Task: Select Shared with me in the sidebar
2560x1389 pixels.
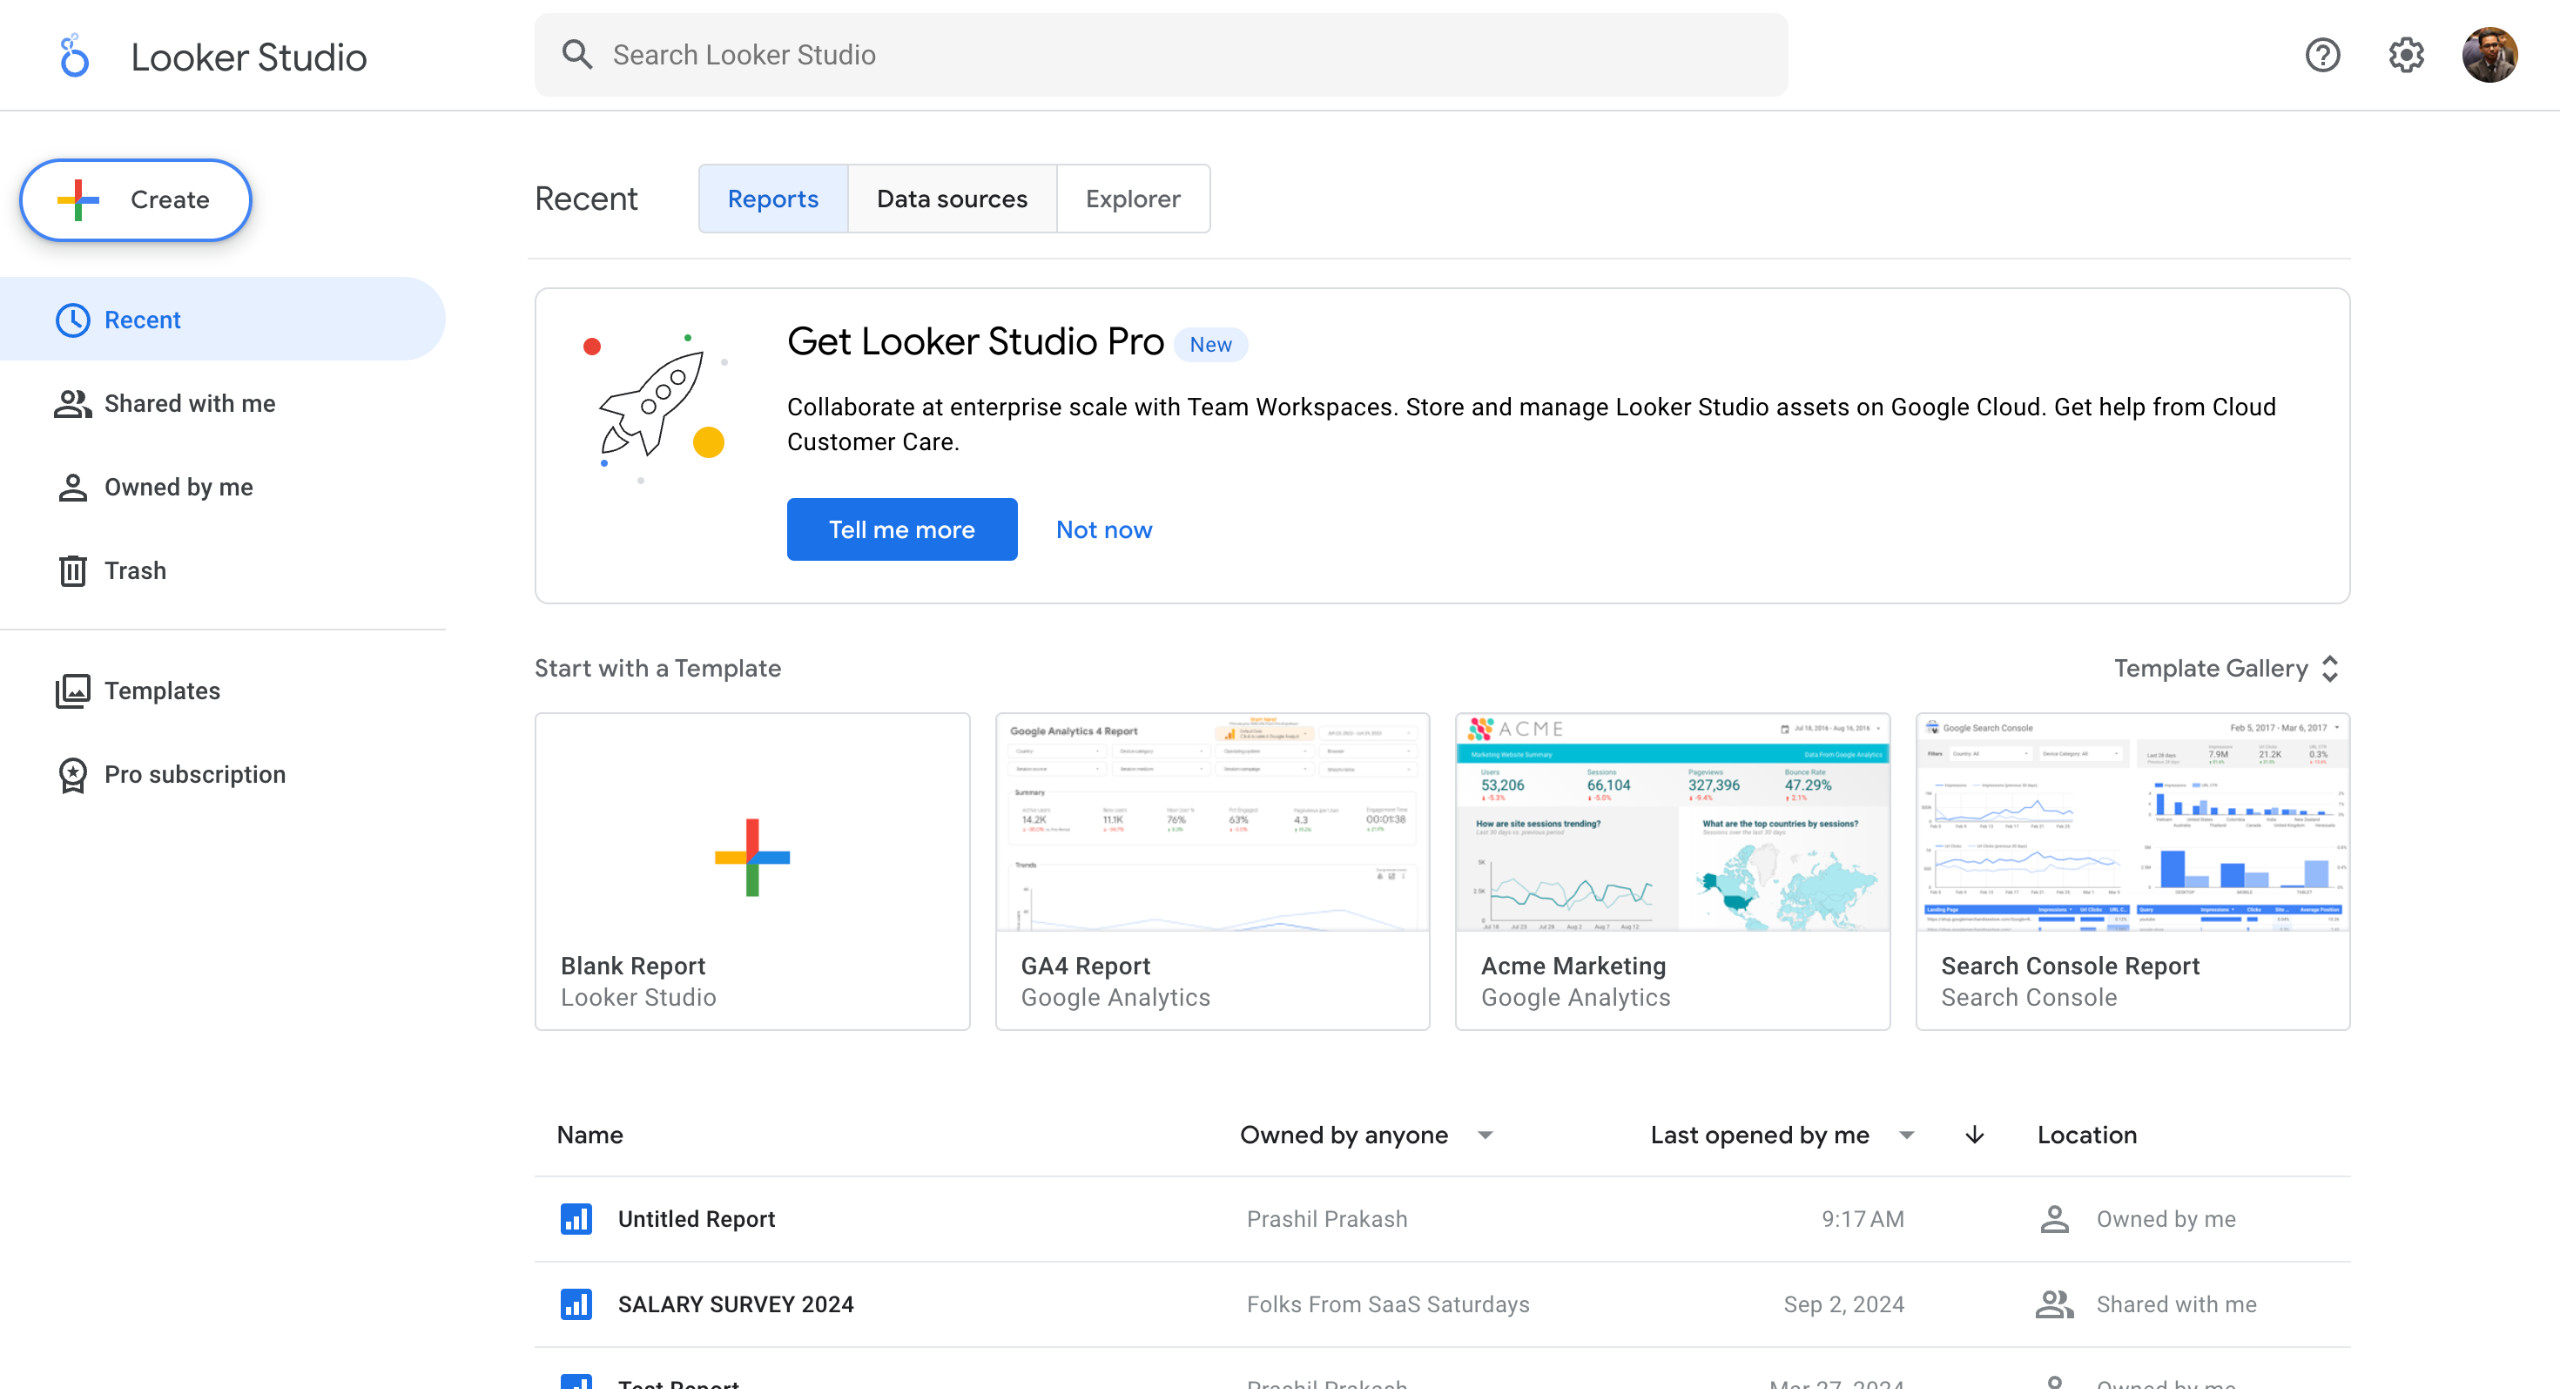Action: click(x=189, y=403)
